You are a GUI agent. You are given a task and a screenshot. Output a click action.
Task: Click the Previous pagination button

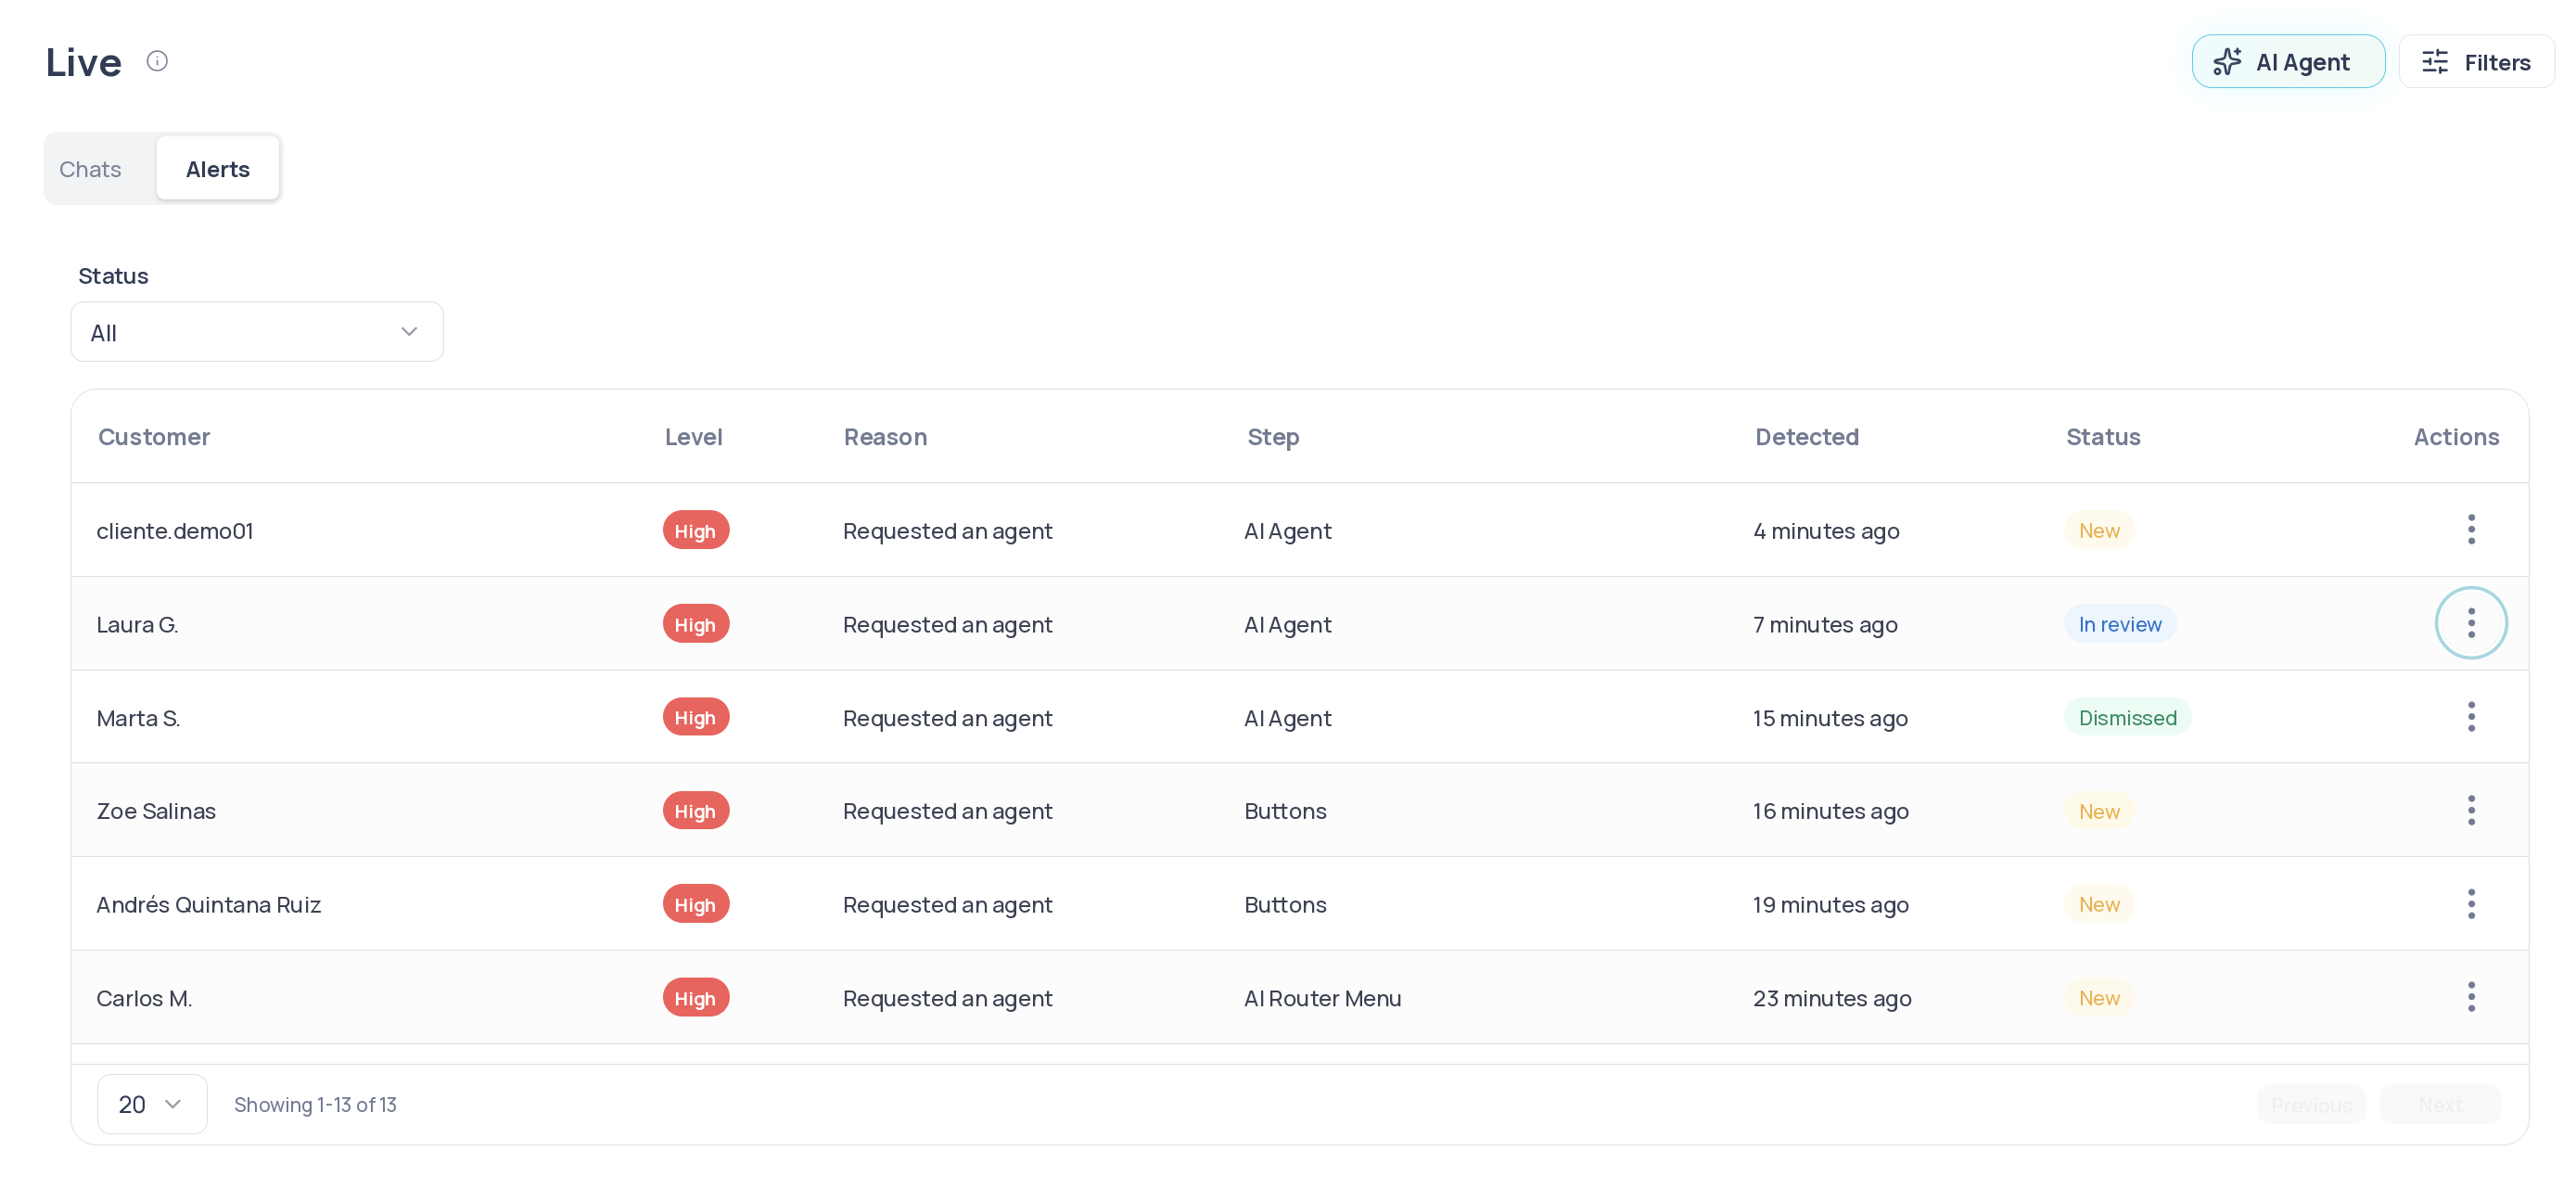(x=2311, y=1104)
